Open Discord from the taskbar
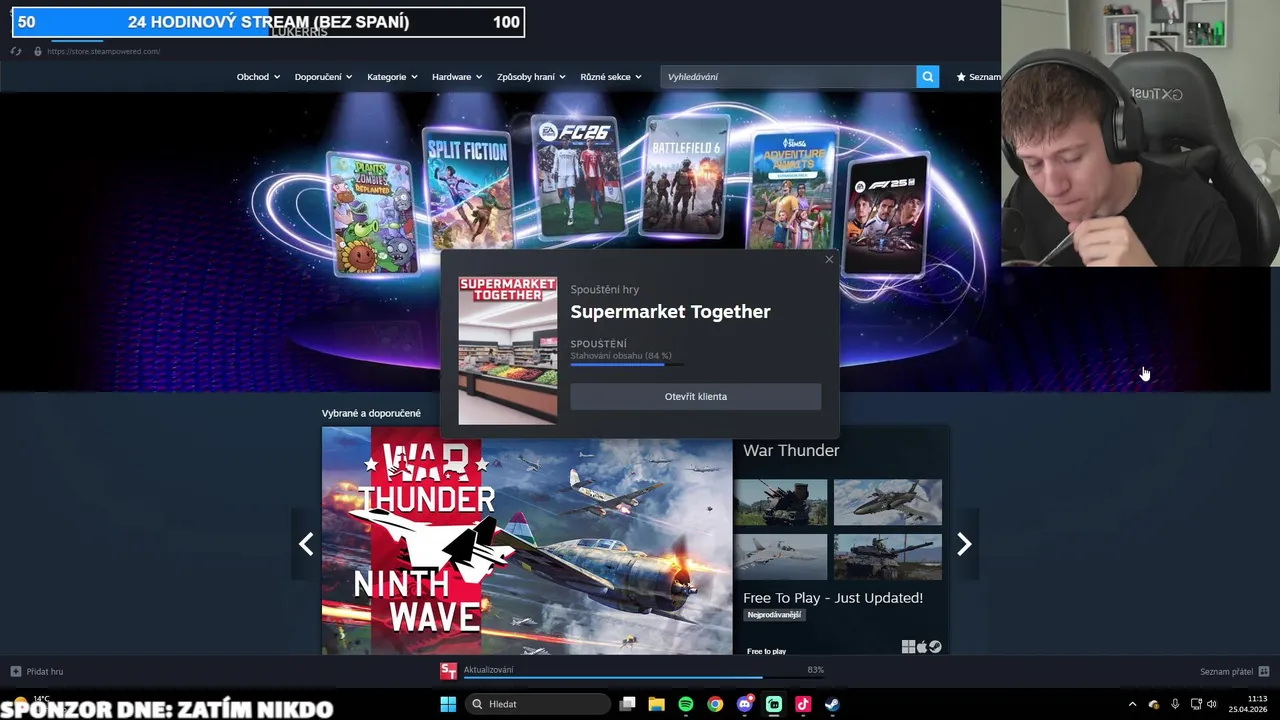1280x720 pixels. click(x=744, y=704)
